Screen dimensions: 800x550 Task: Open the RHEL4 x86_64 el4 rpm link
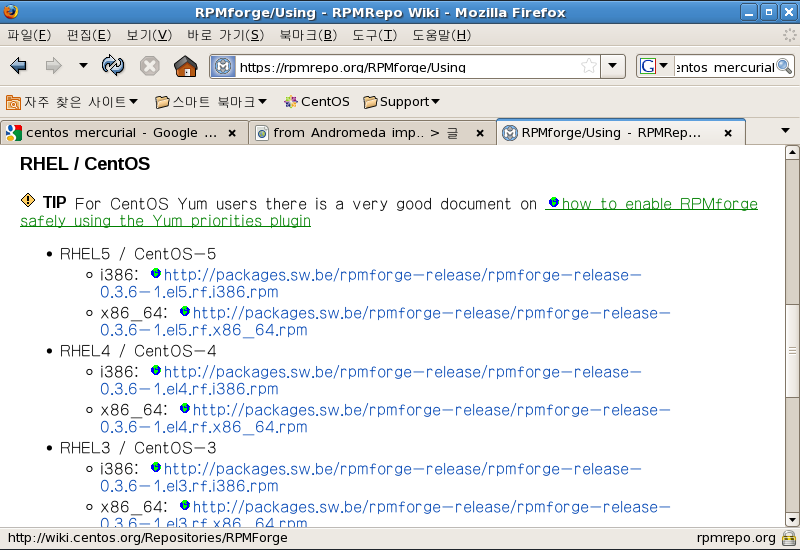pyautogui.click(x=385, y=418)
